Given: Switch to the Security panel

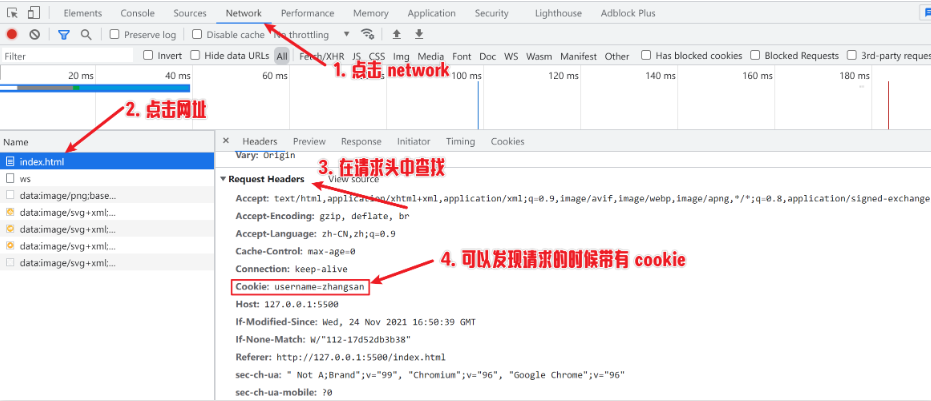Looking at the screenshot, I should pyautogui.click(x=492, y=13).
